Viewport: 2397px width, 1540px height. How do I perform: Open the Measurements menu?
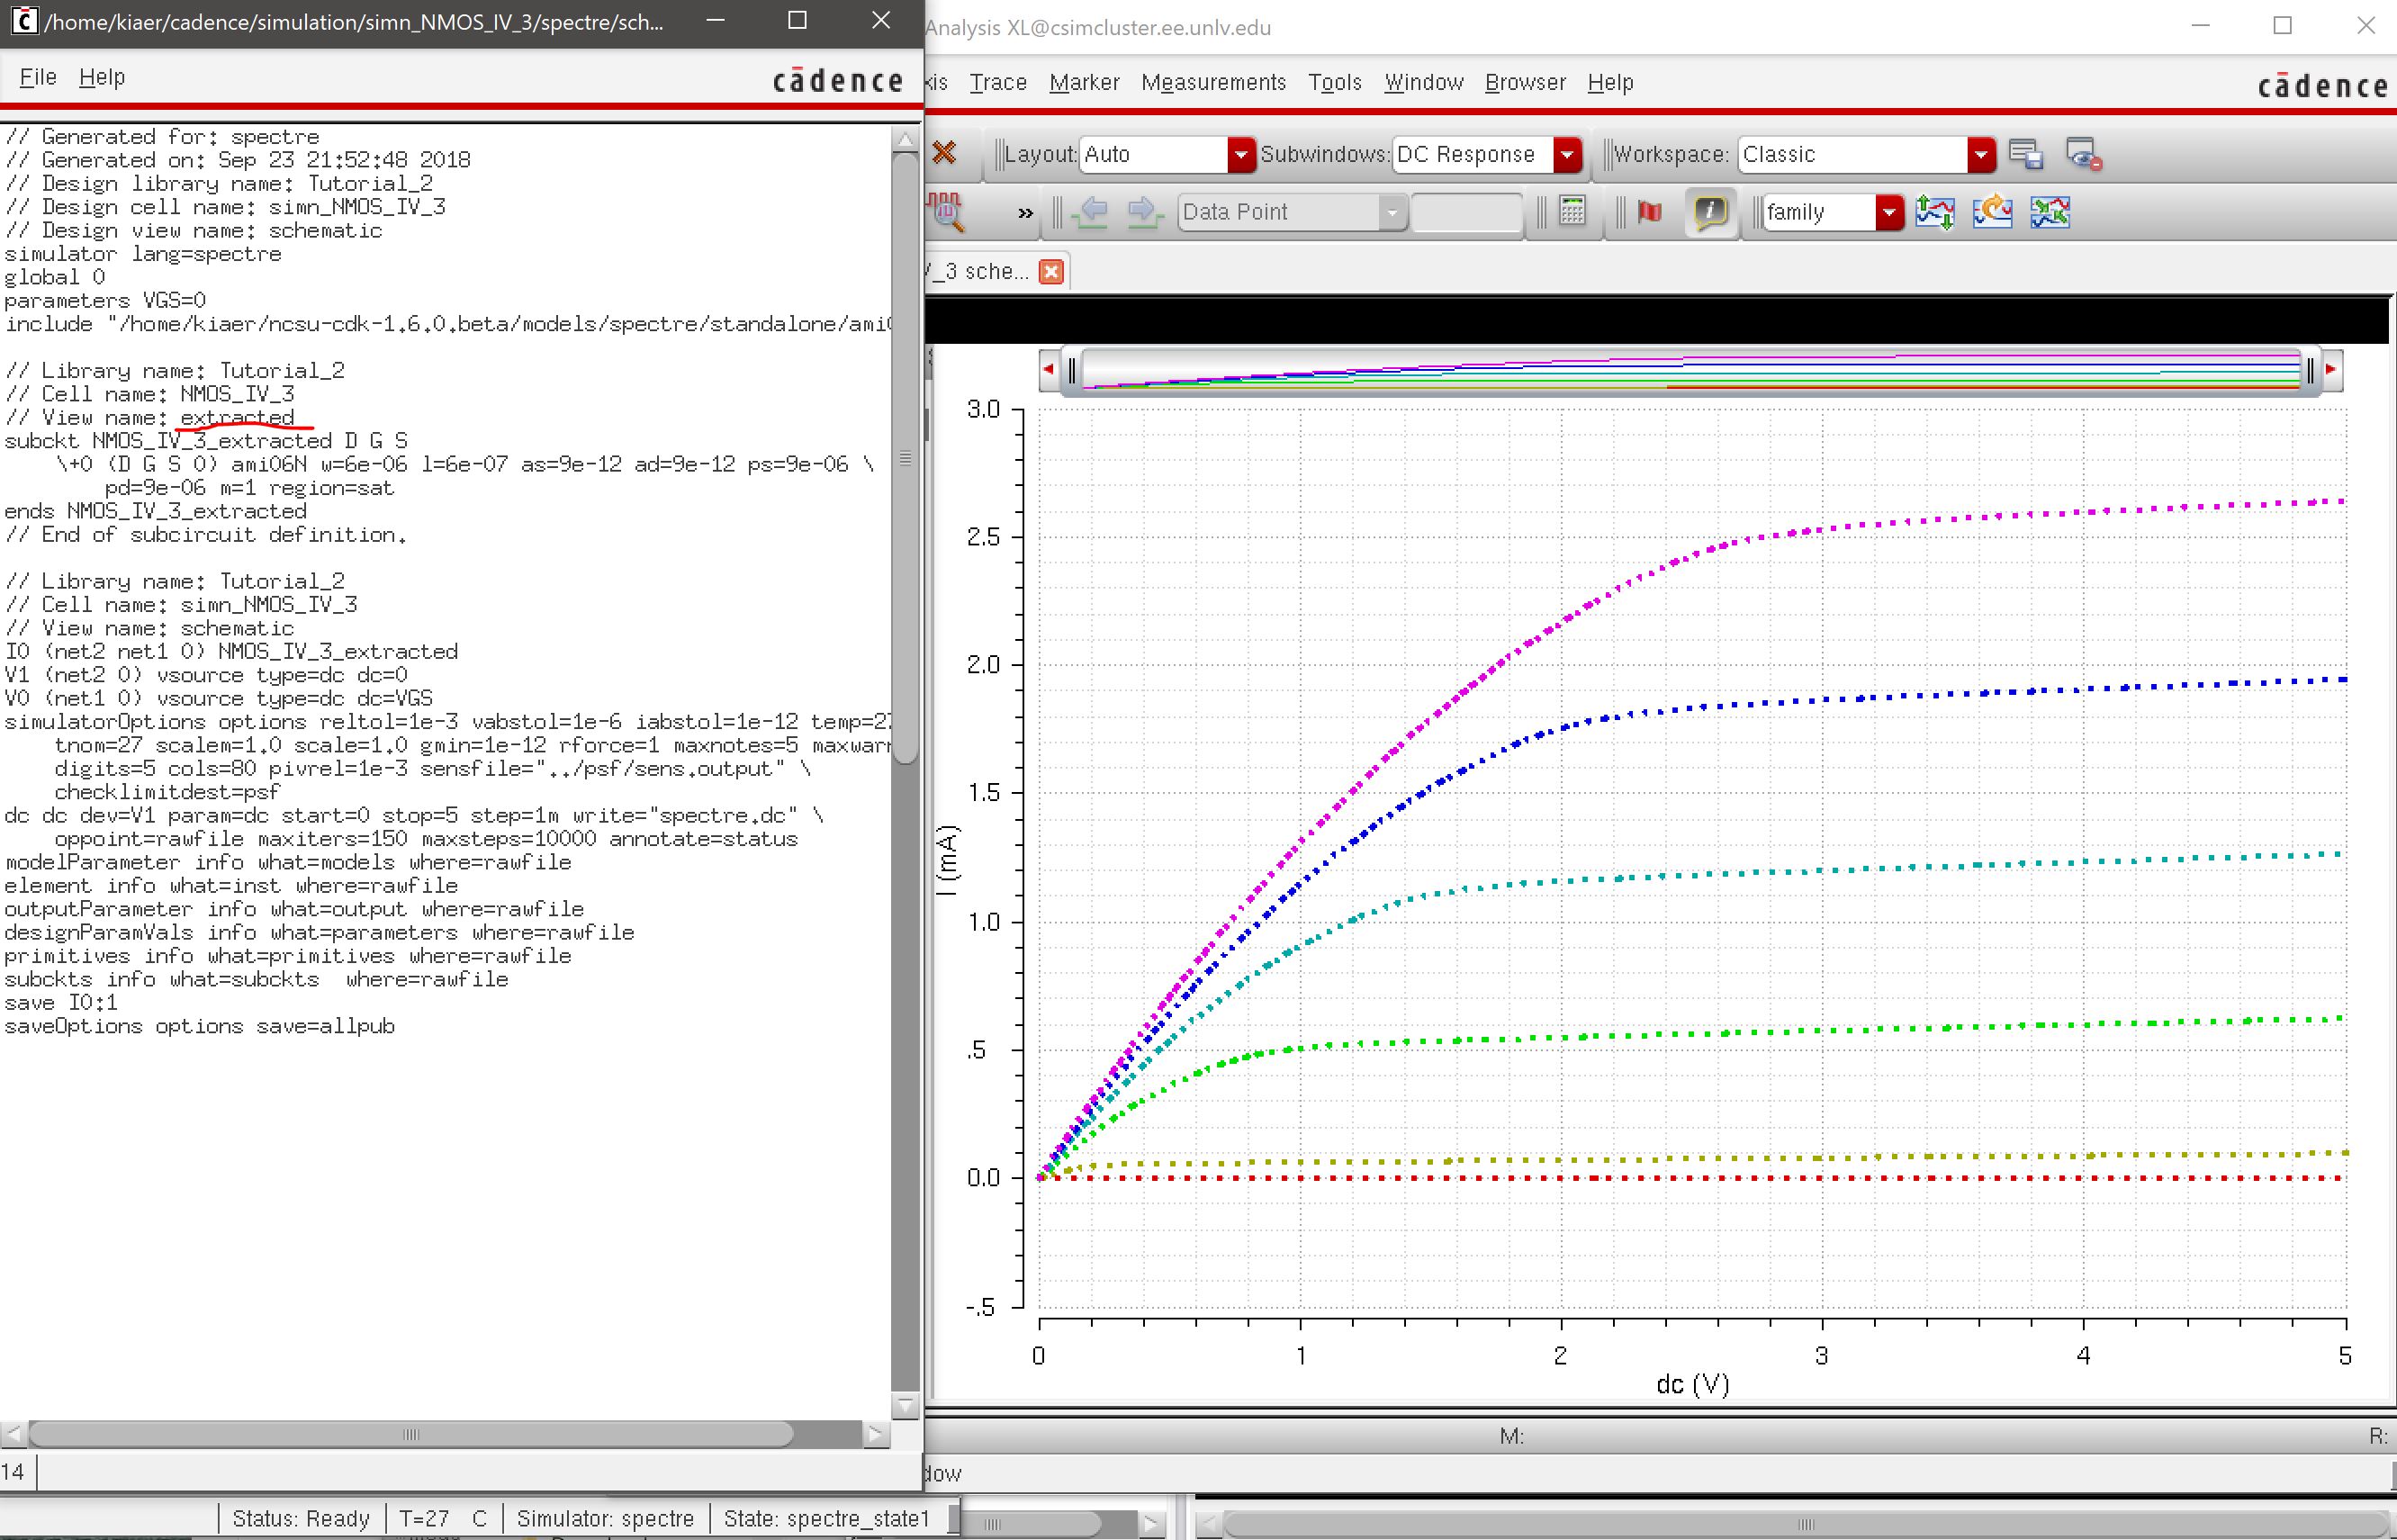(1213, 82)
